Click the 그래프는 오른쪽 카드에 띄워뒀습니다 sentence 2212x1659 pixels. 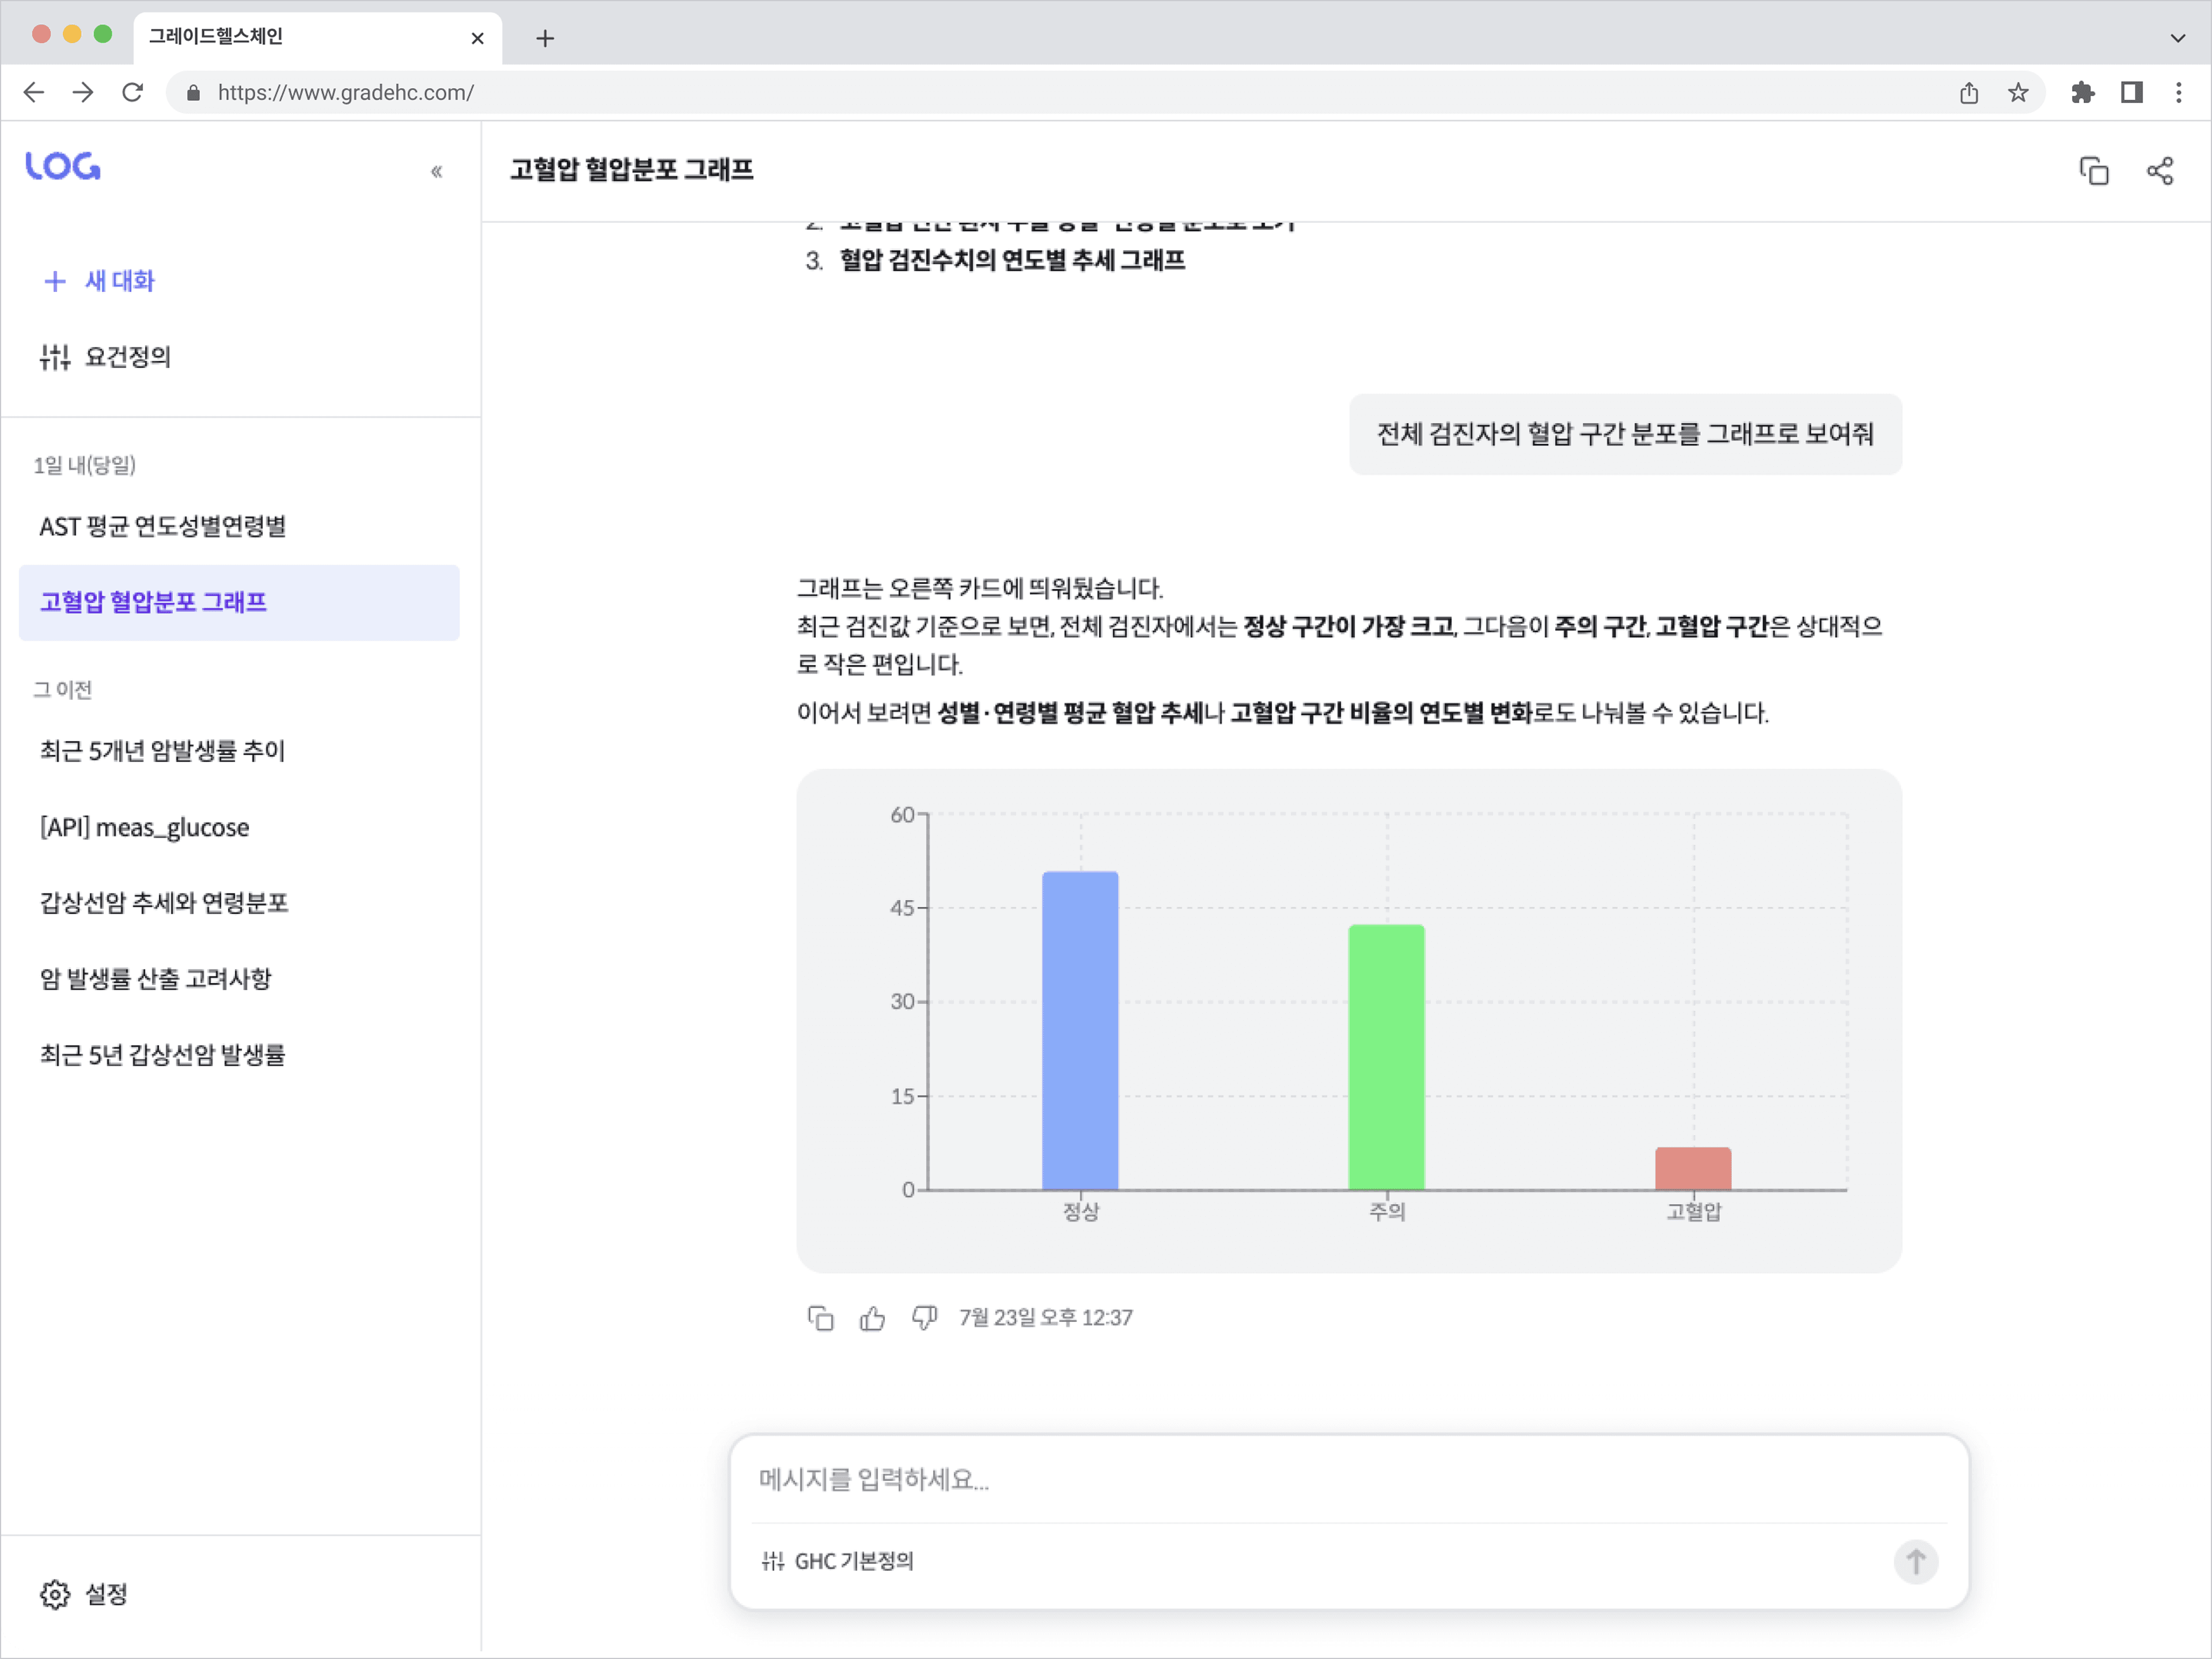point(980,588)
